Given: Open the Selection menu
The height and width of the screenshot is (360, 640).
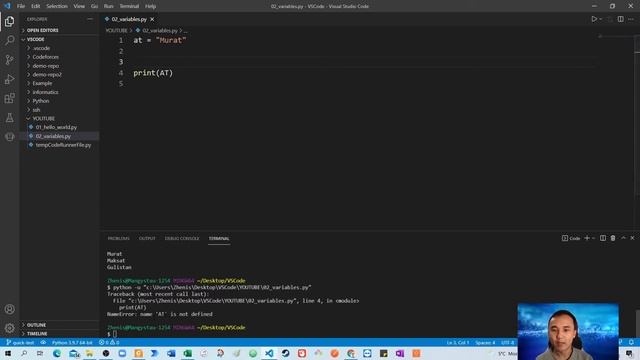Looking at the screenshot, I should tap(57, 6).
